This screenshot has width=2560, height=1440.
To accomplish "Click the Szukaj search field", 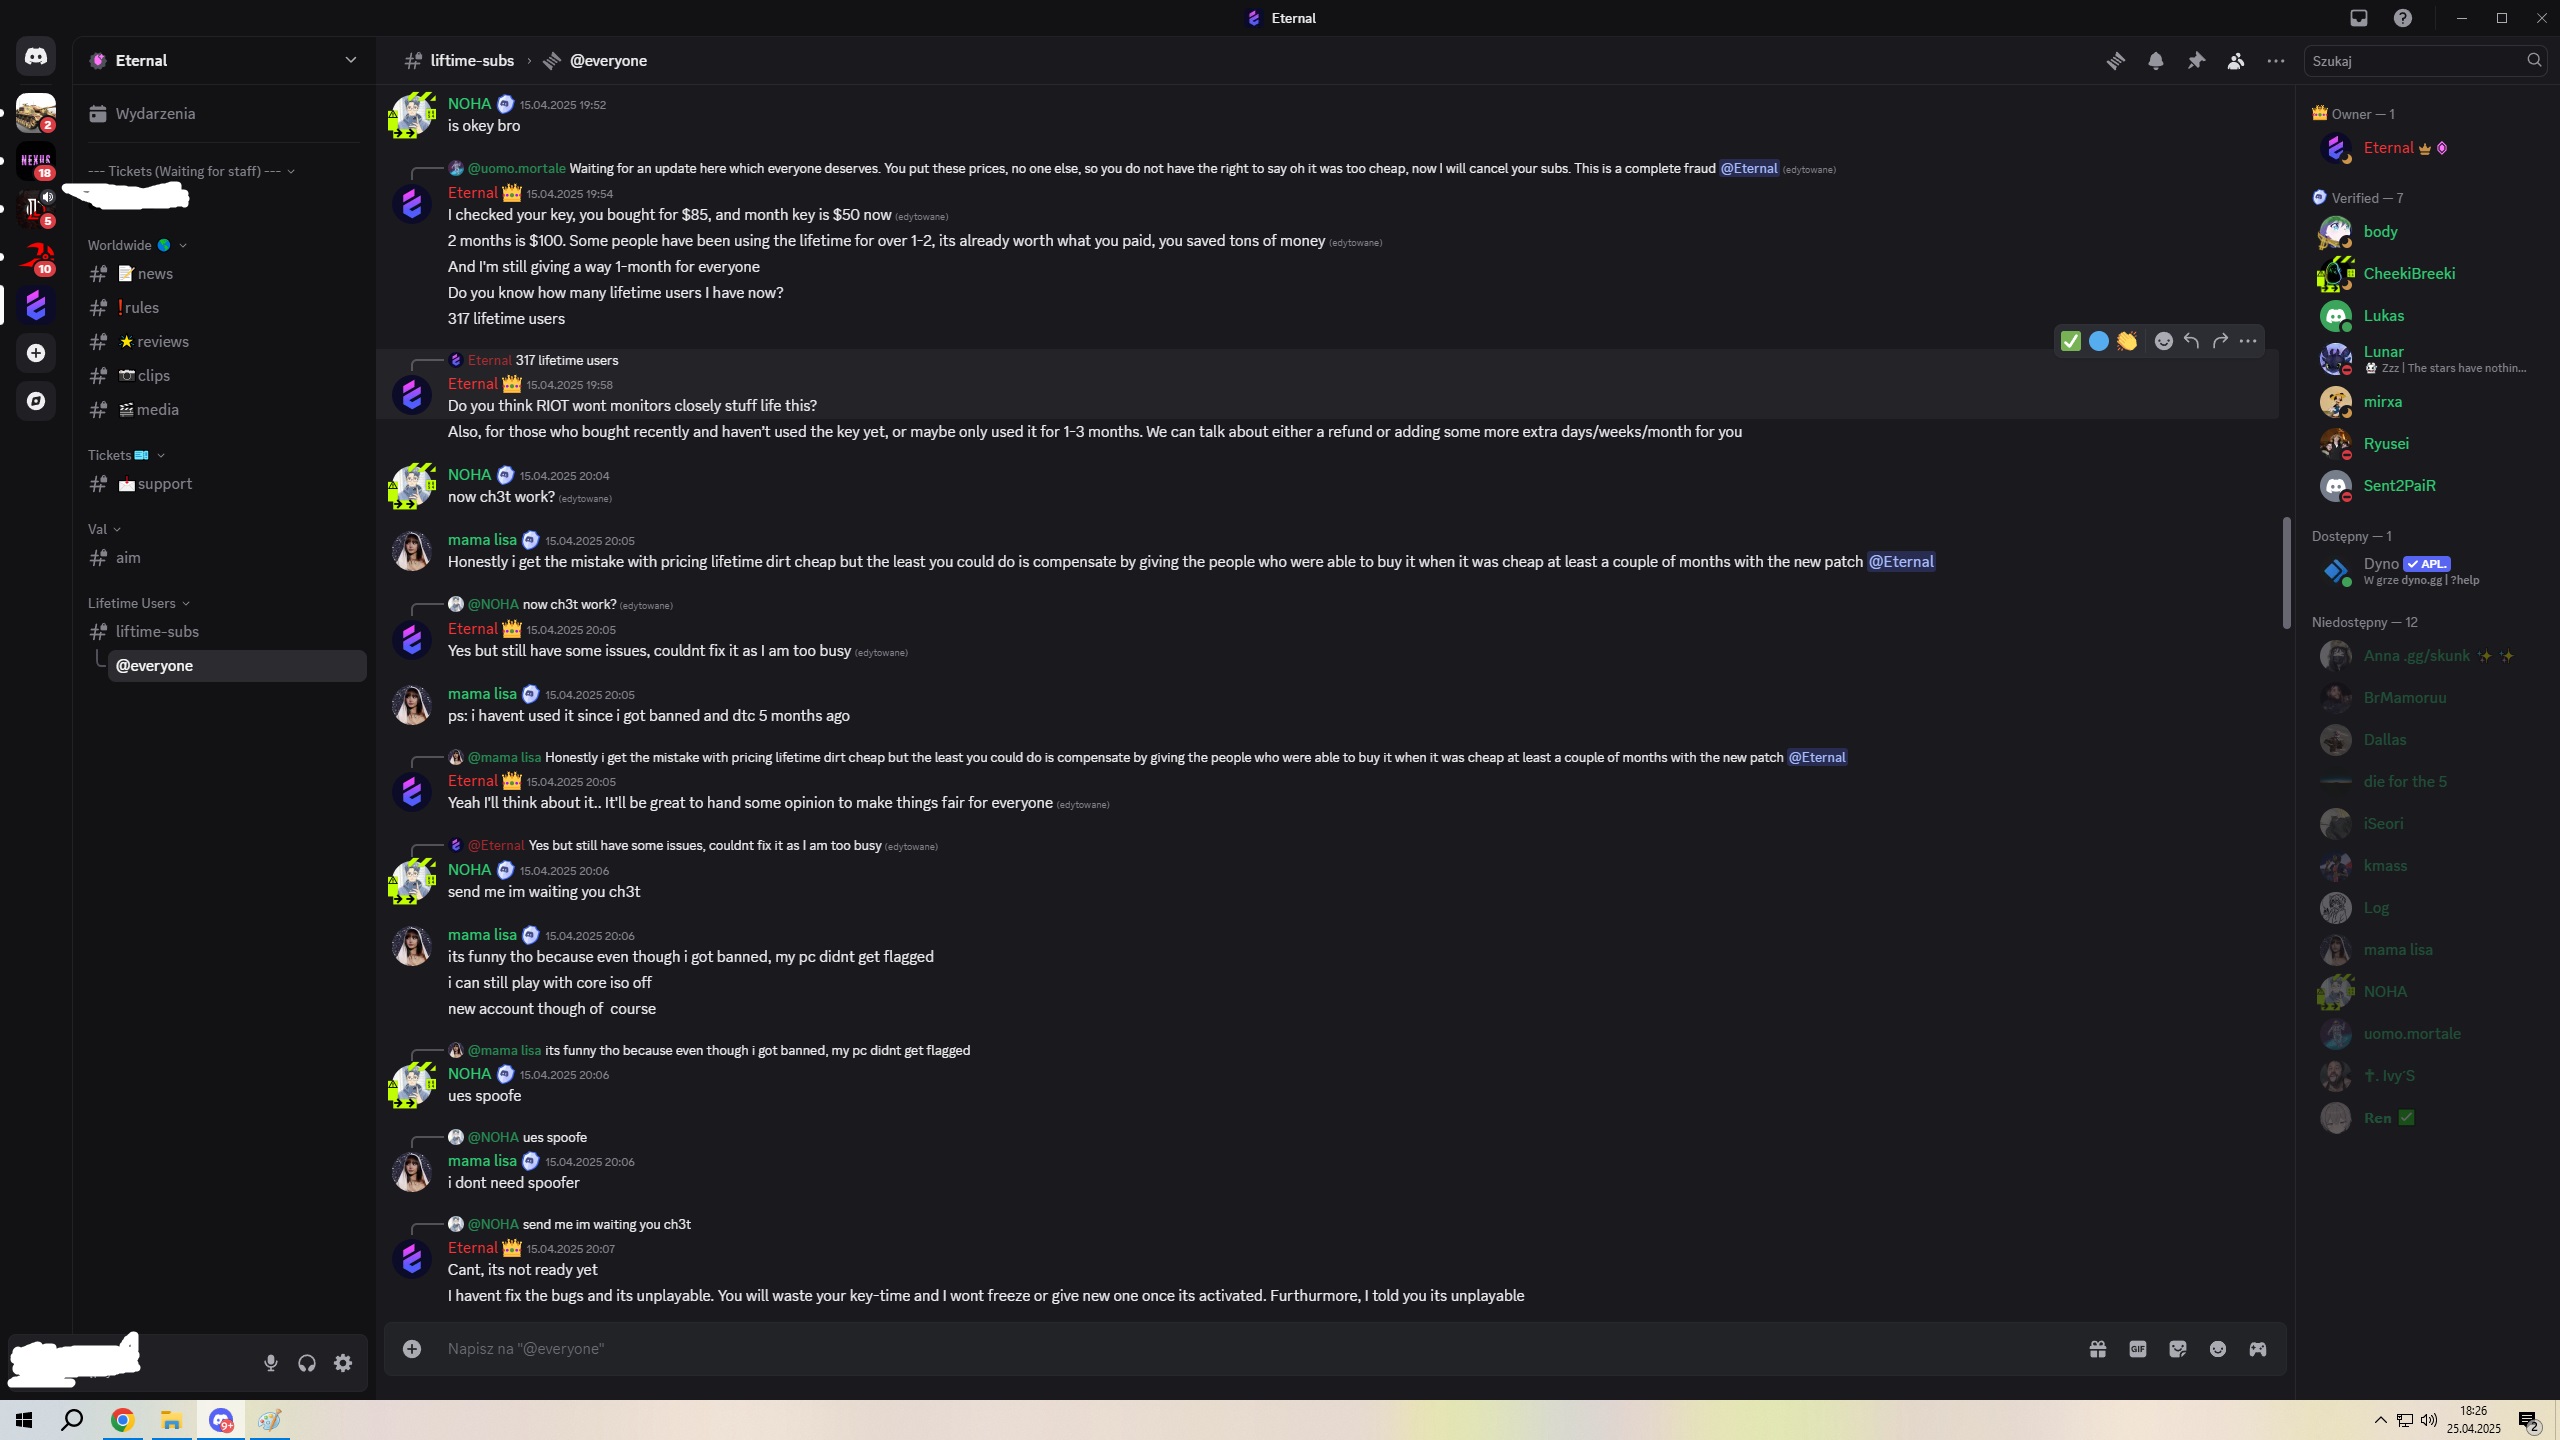I will point(2415,61).
